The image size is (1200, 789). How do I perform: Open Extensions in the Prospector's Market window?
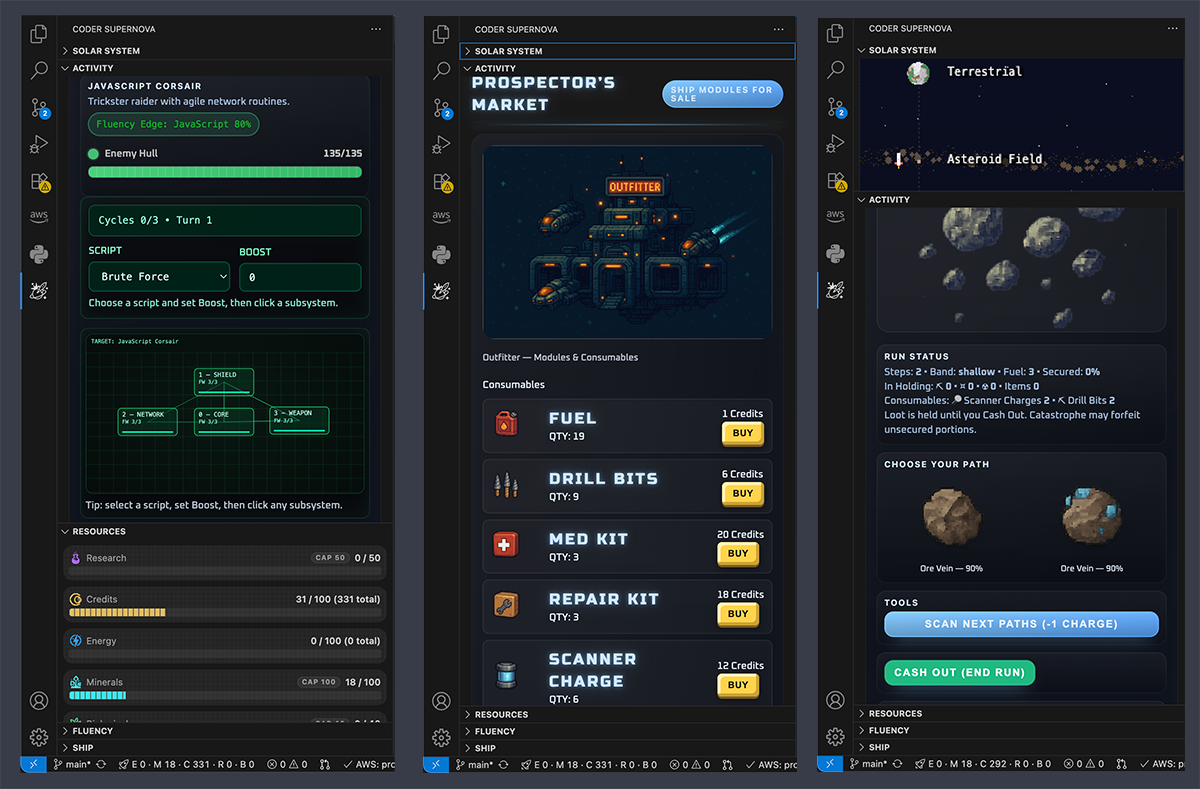pos(441,182)
